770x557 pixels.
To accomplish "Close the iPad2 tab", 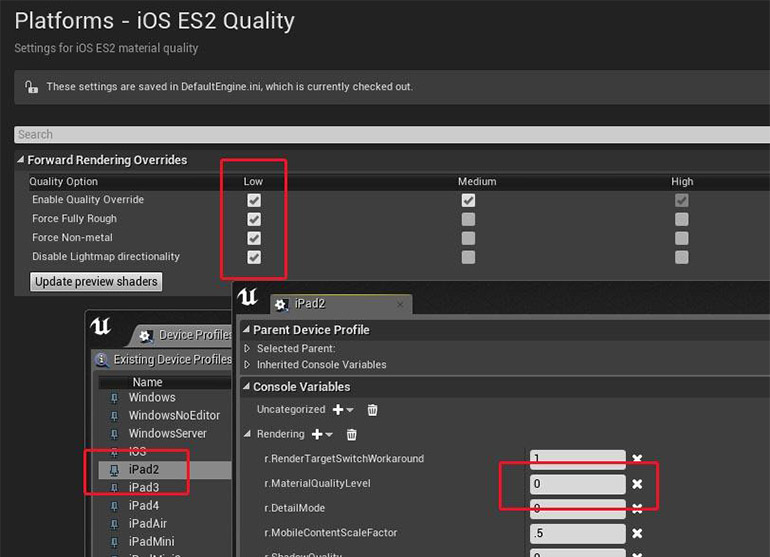I will coord(400,305).
